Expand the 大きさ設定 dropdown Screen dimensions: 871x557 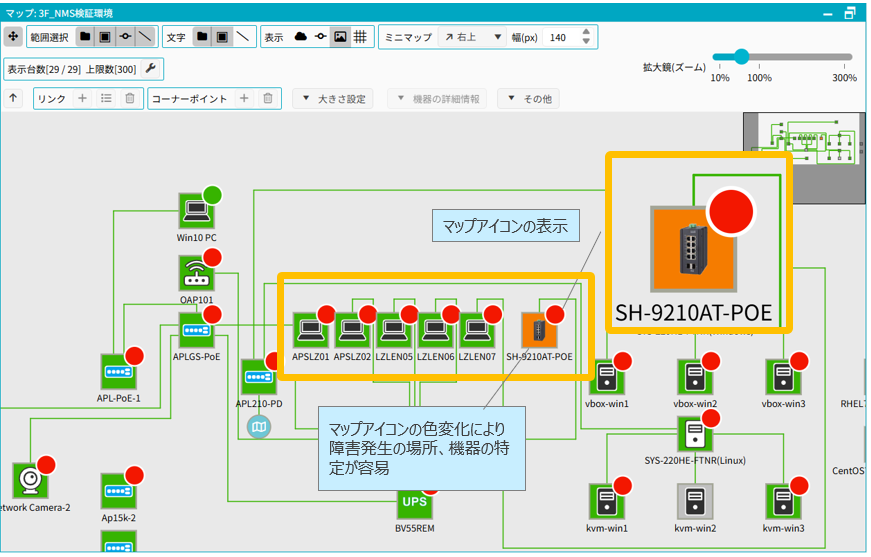click(333, 99)
